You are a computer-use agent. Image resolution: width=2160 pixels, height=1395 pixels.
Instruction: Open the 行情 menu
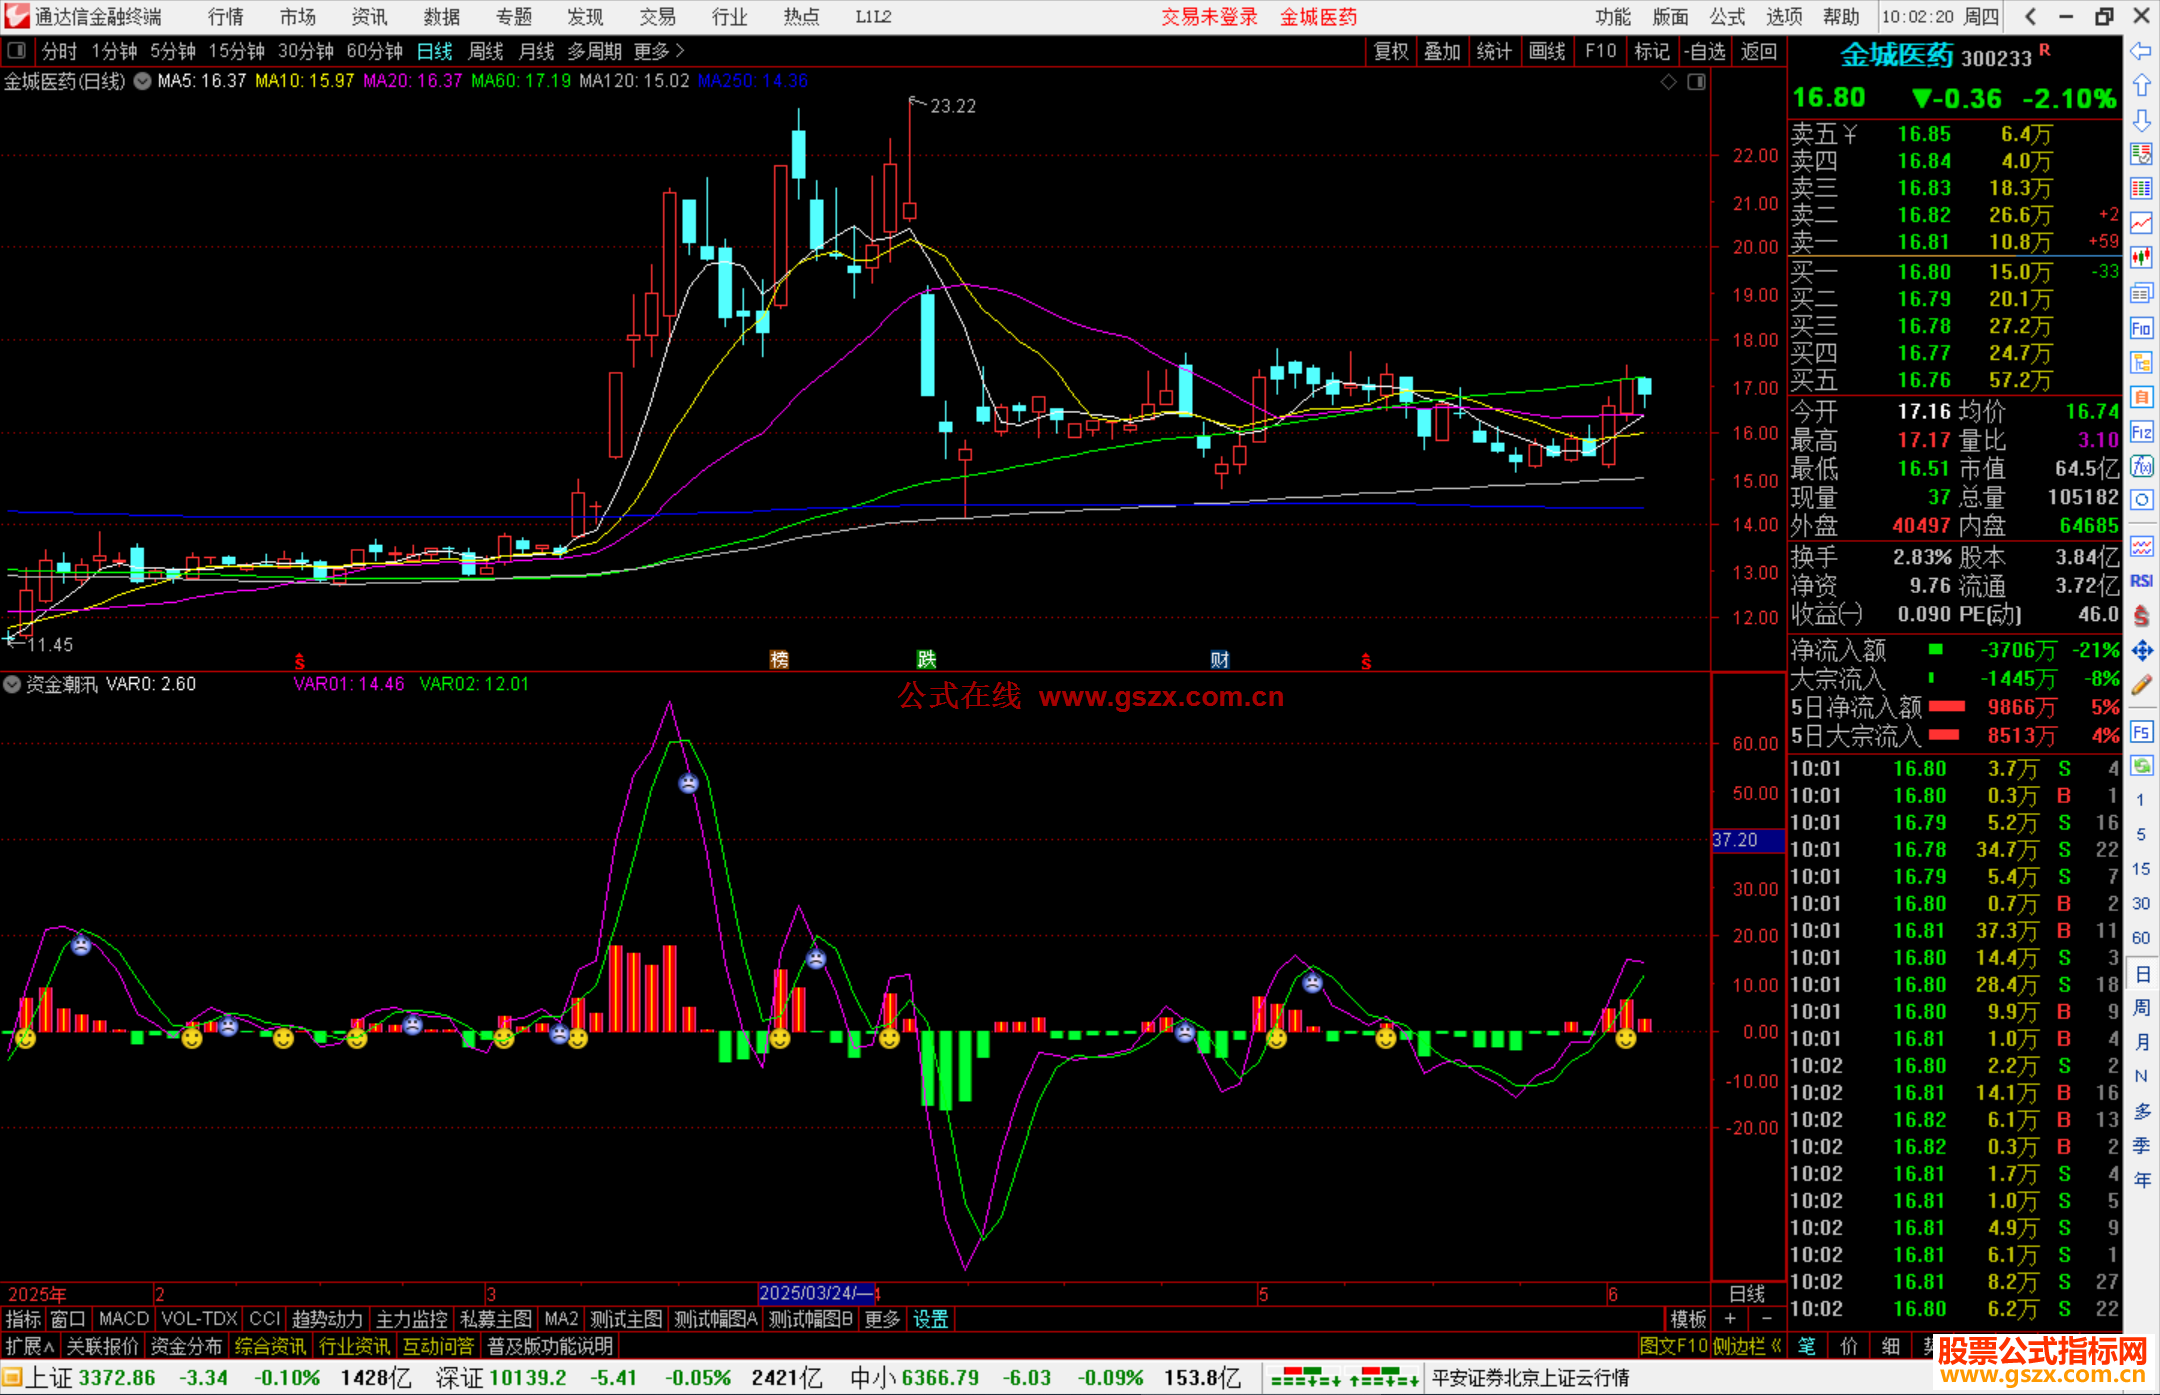226,16
